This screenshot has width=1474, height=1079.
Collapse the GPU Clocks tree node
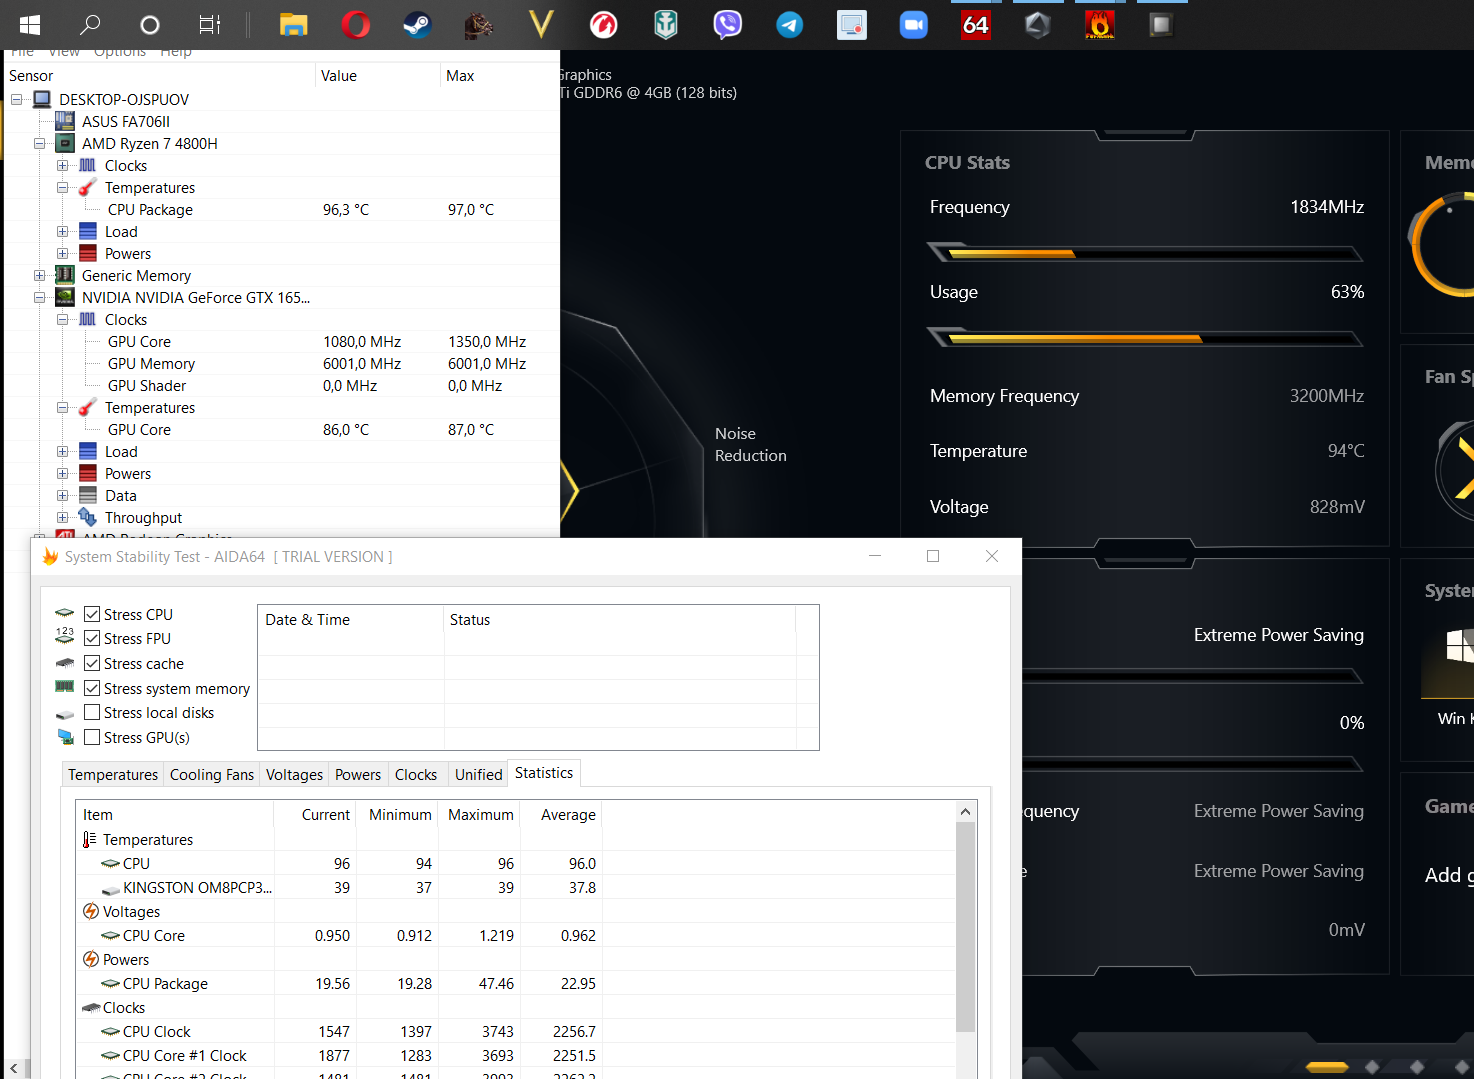click(x=62, y=319)
